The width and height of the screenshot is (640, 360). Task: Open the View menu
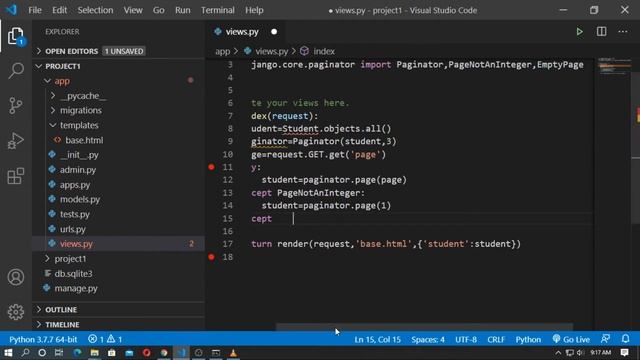(133, 10)
